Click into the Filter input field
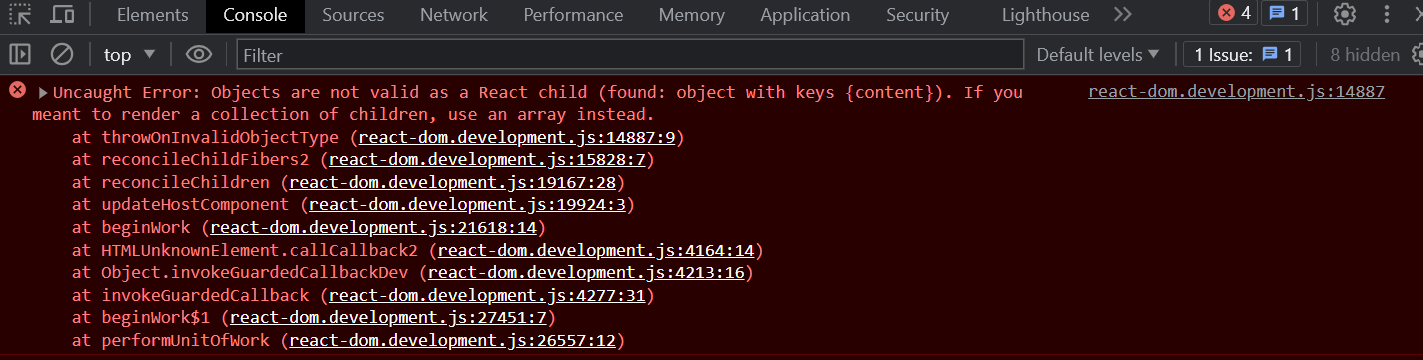The height and width of the screenshot is (360, 1423). 630,54
